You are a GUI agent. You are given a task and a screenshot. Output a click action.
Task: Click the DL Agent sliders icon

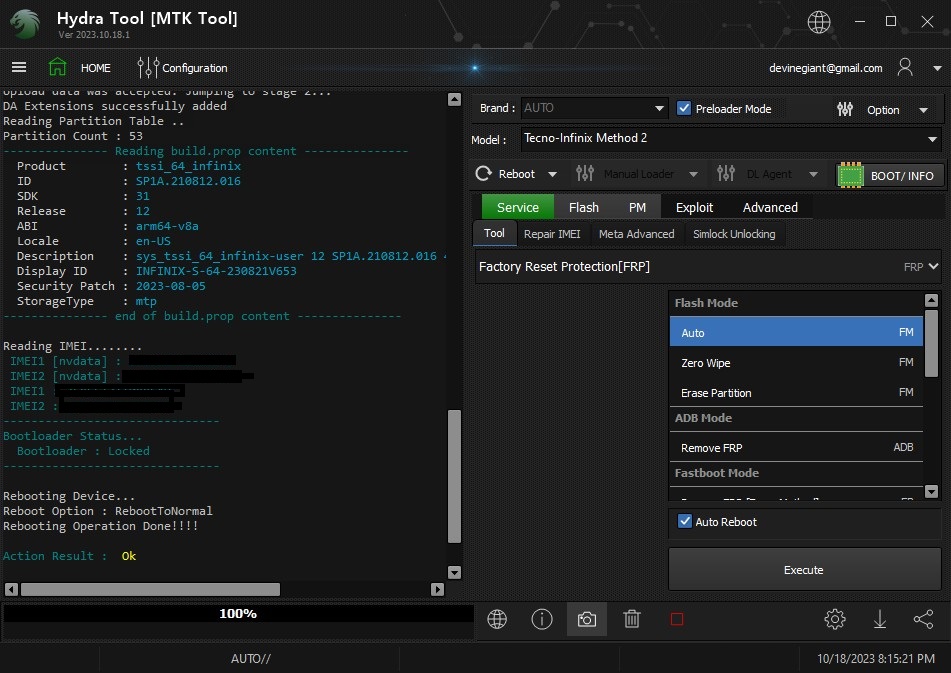725,173
